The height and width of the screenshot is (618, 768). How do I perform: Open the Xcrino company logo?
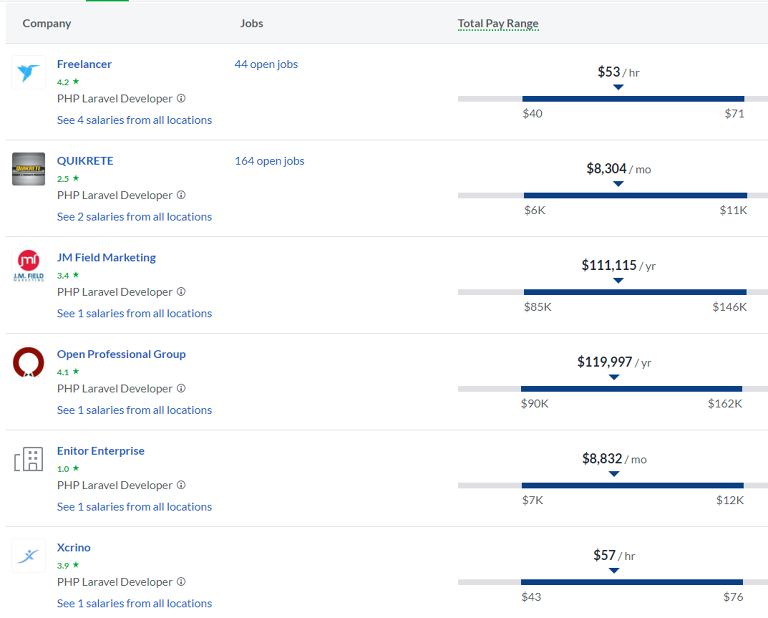[x=28, y=556]
